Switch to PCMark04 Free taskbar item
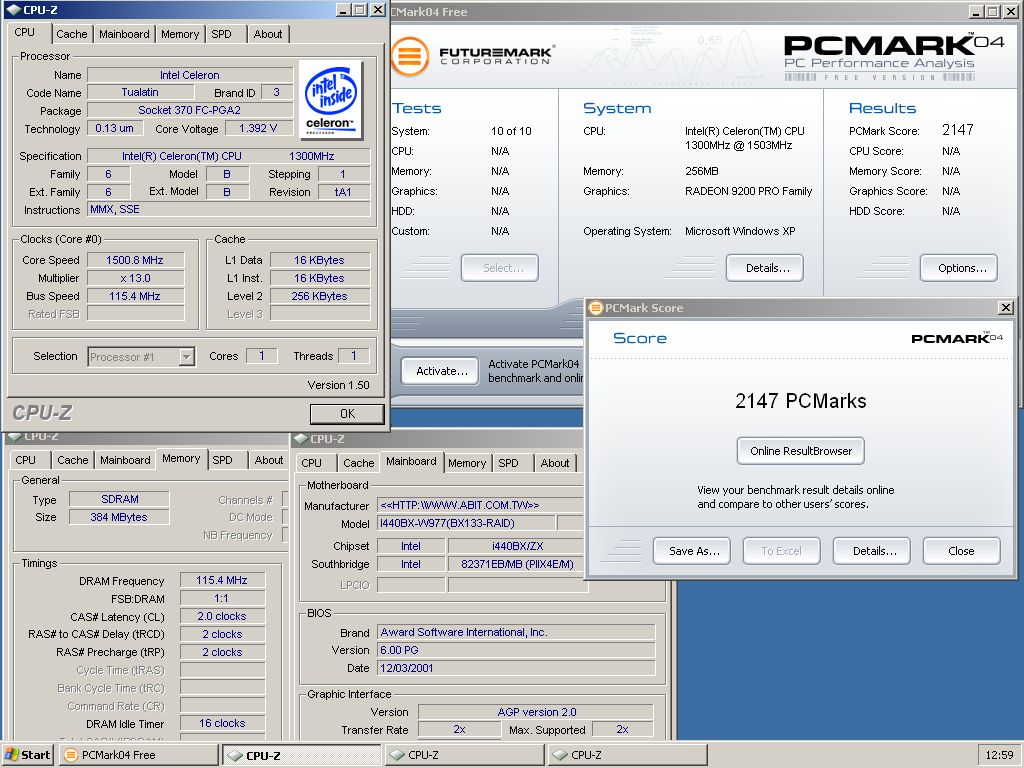1024x768 pixels. [138, 755]
